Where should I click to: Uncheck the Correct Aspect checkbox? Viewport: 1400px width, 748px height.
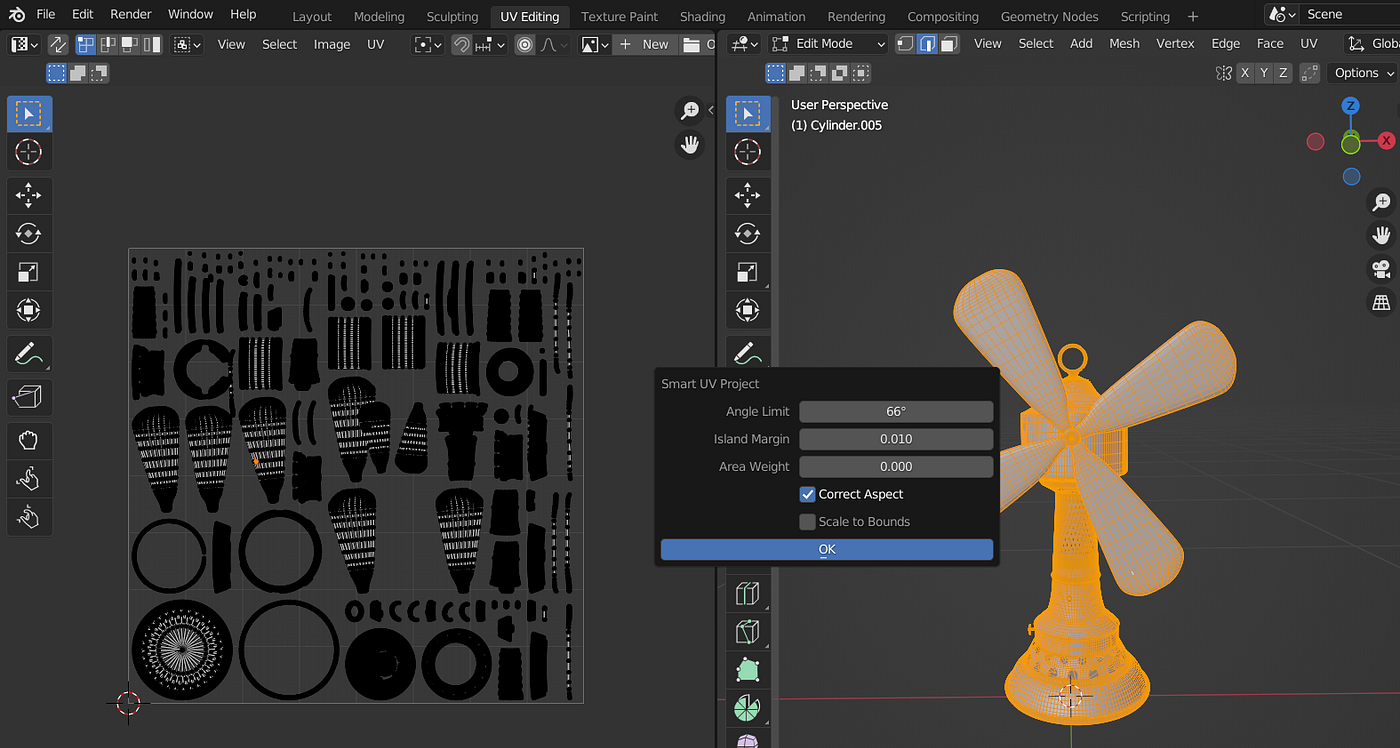click(x=807, y=494)
